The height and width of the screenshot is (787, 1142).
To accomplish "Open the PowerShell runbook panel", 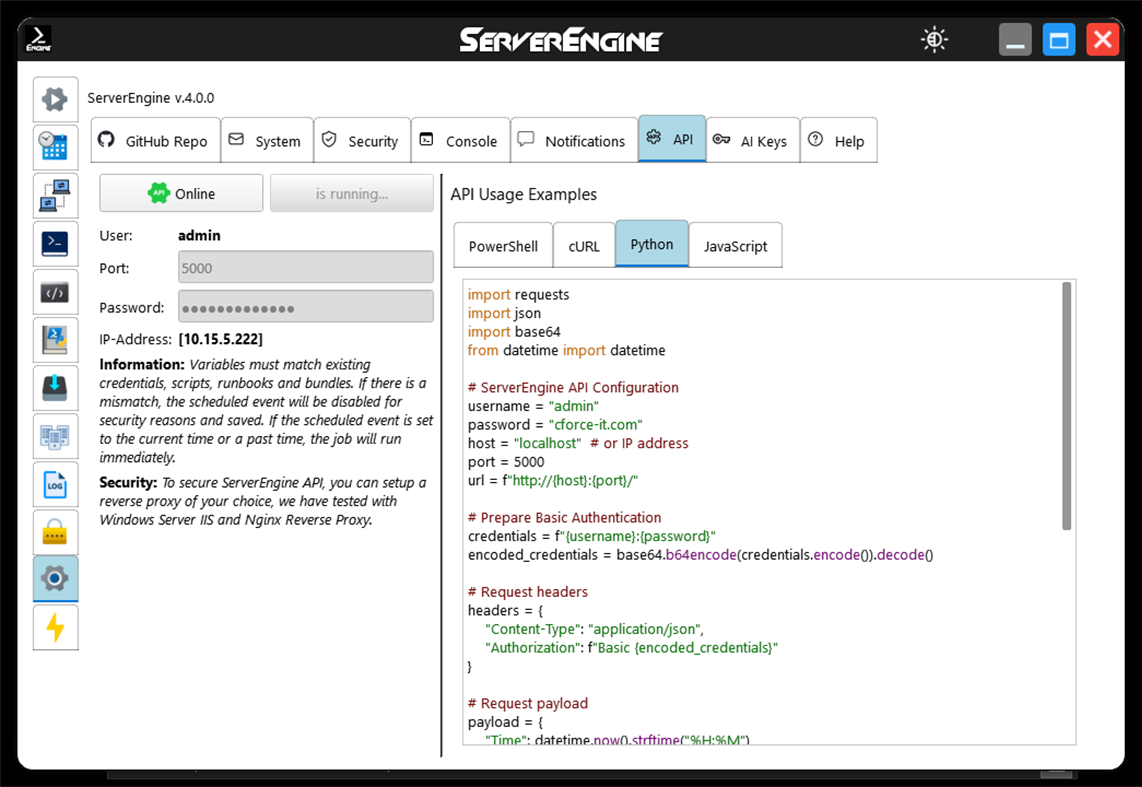I will point(55,339).
